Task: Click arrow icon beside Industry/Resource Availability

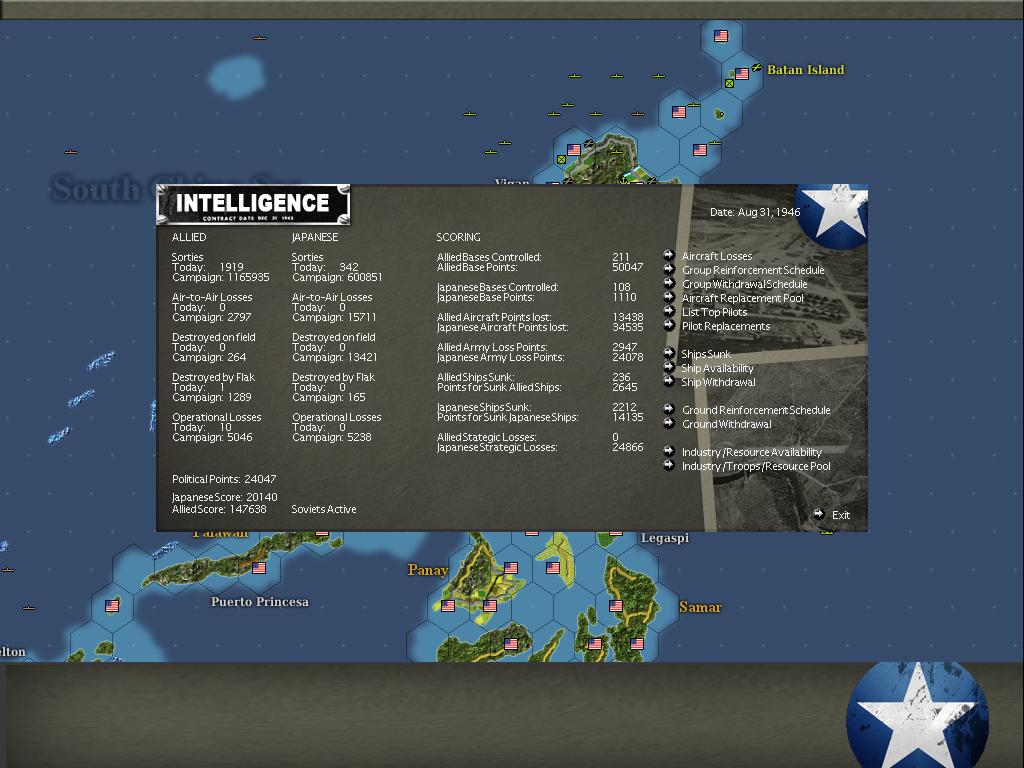Action: tap(669, 451)
